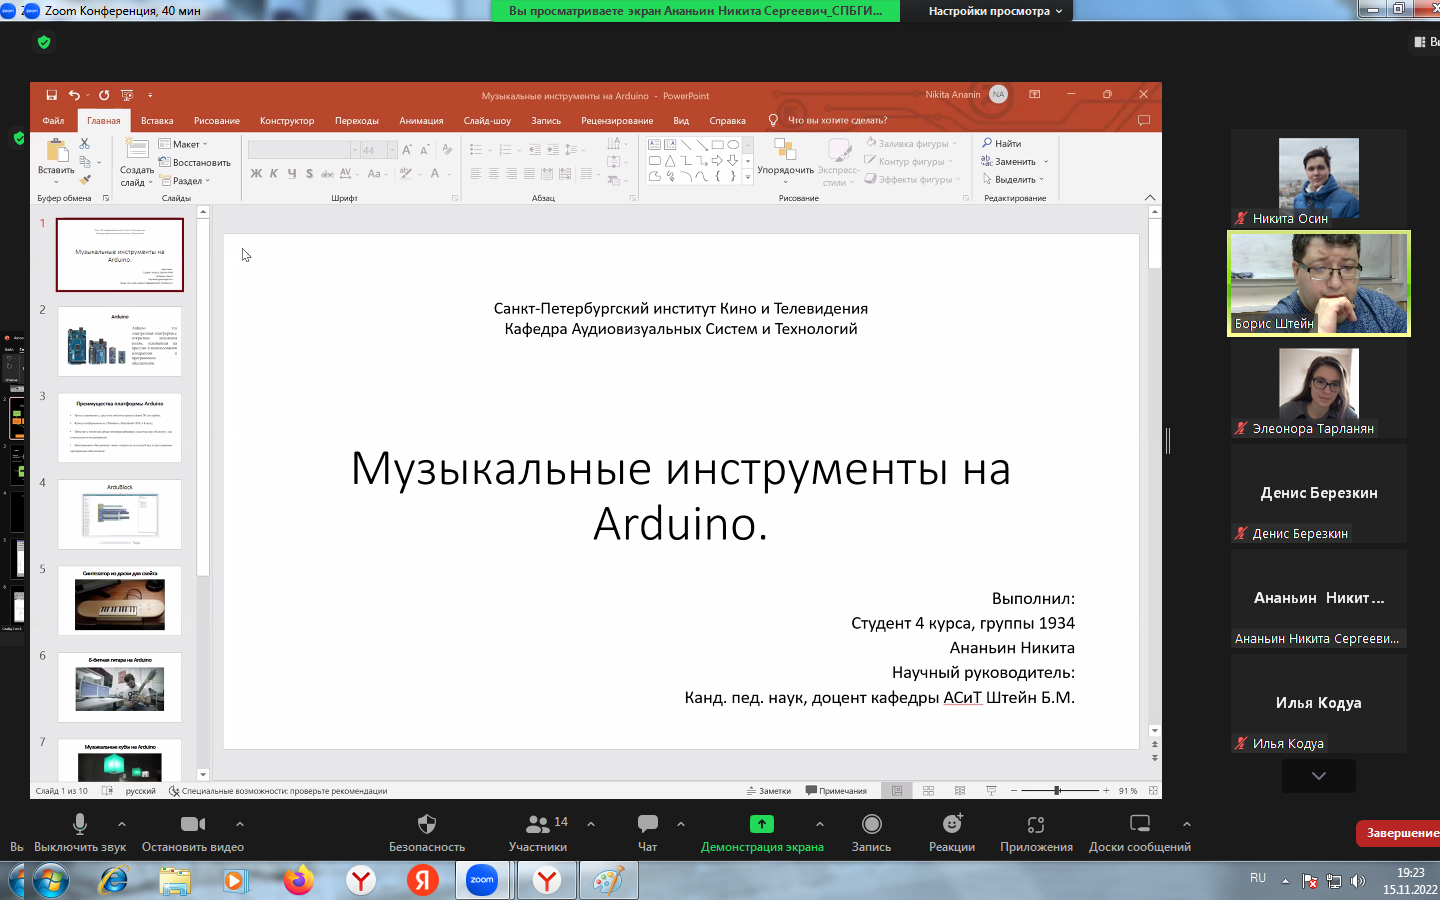Click Демонстрация экрана share screen button
Image resolution: width=1440 pixels, height=900 pixels.
tap(762, 833)
